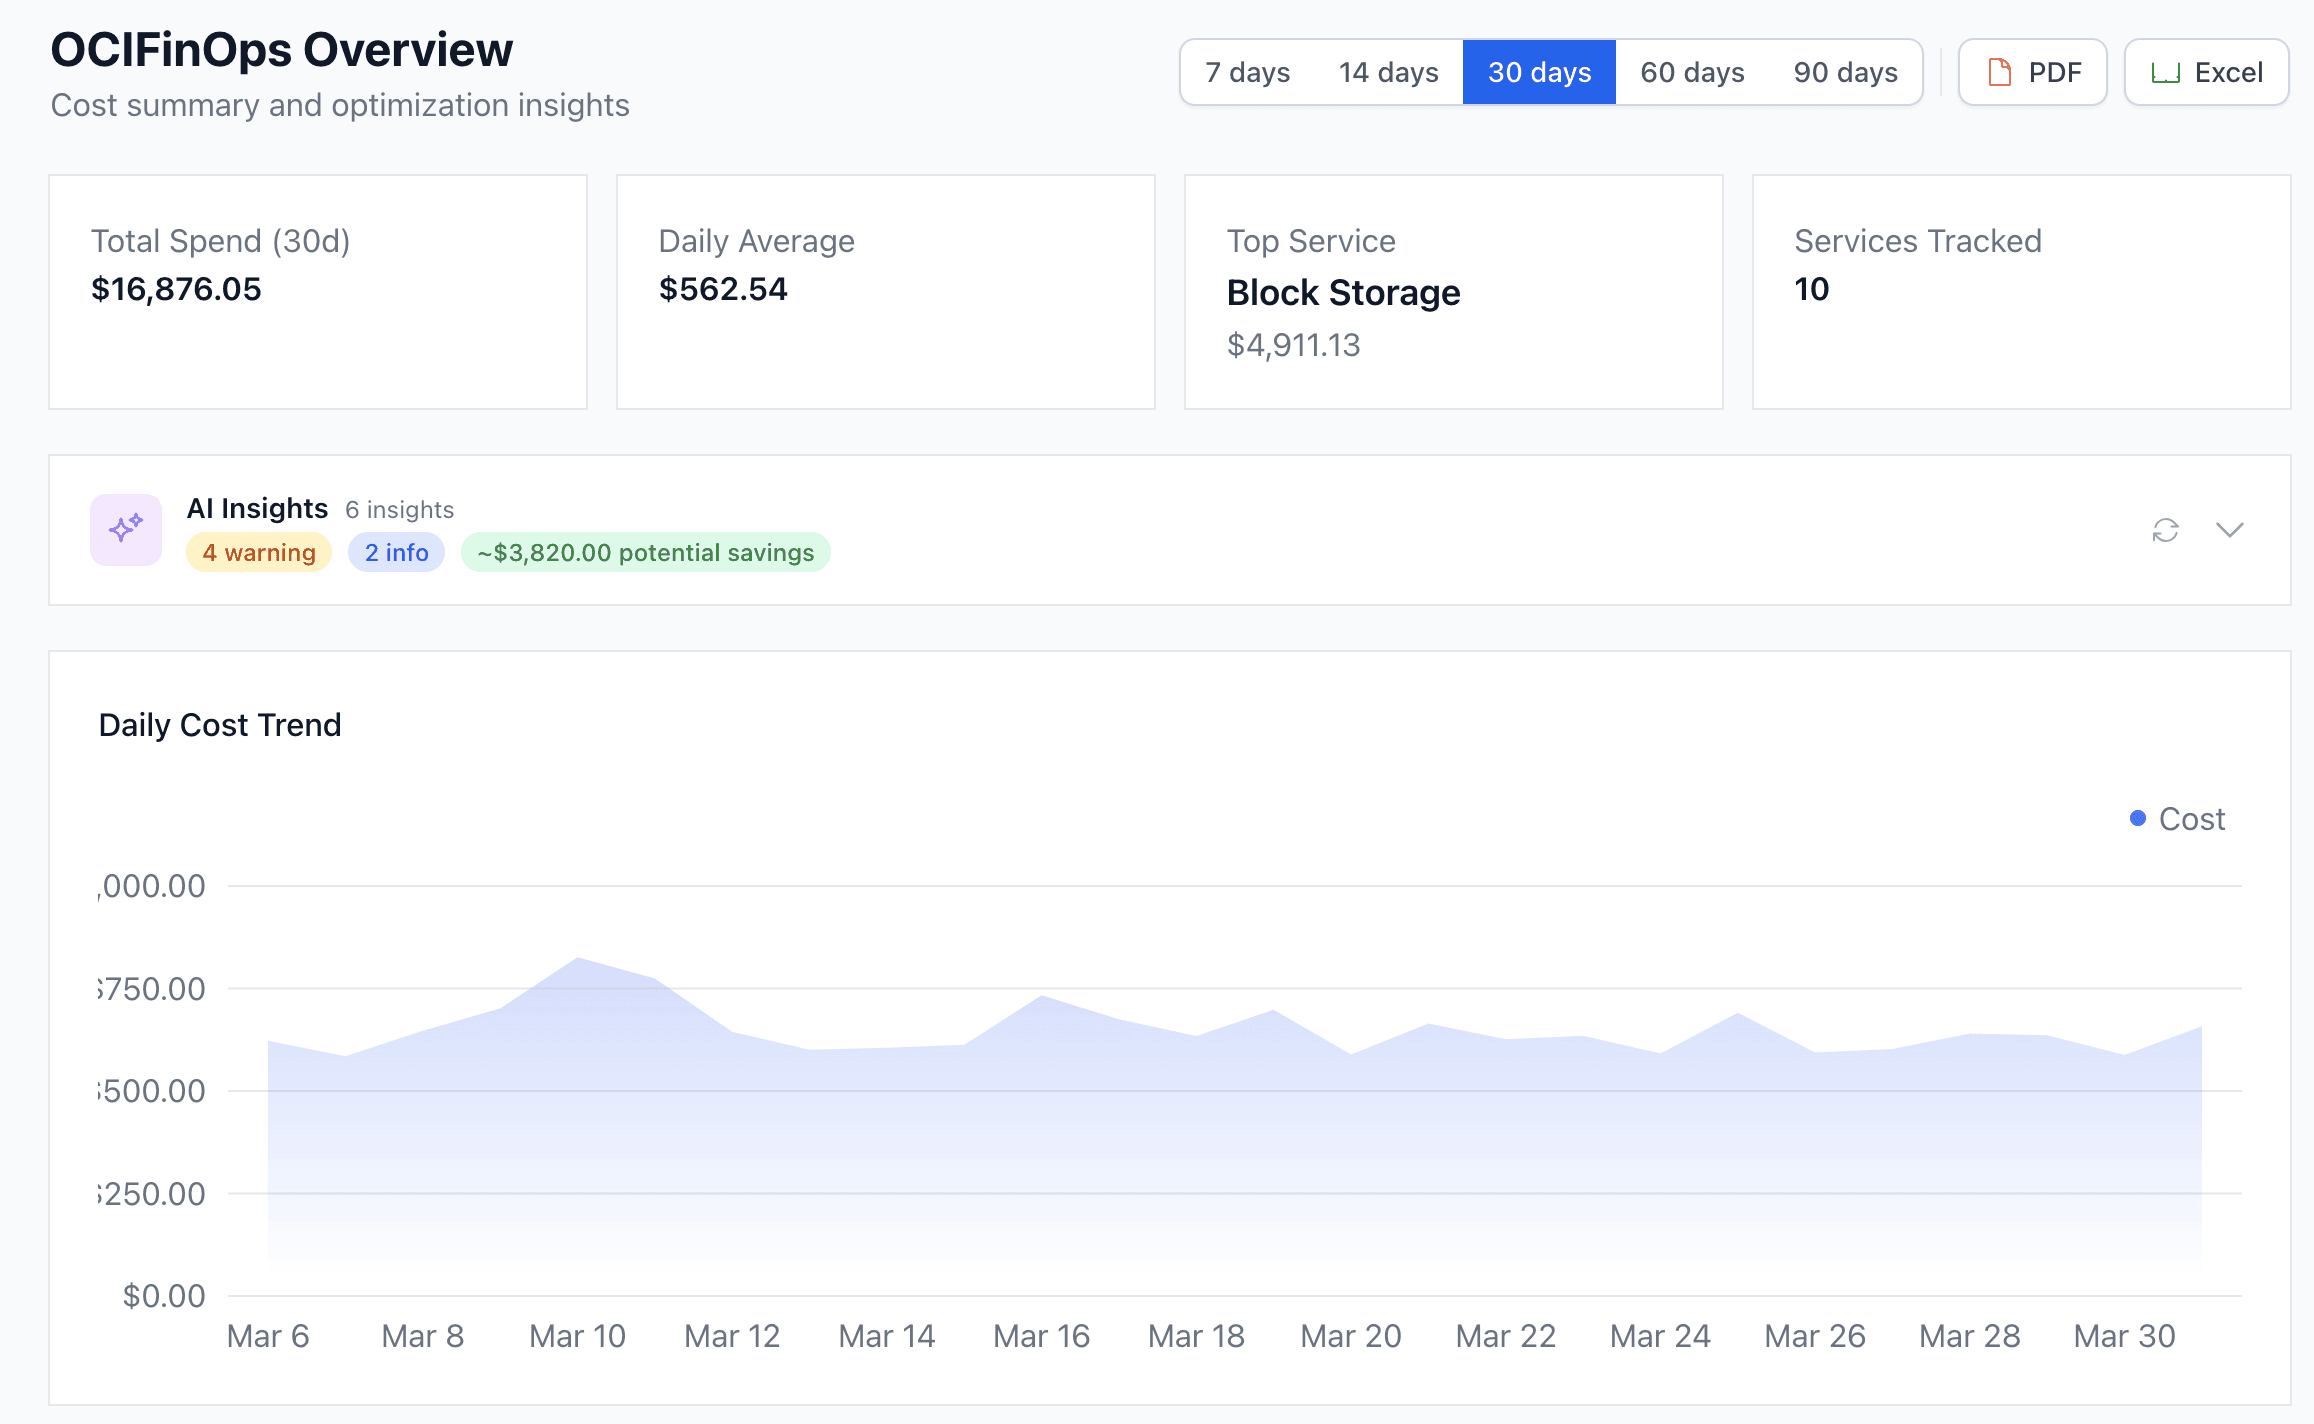Click the "6 insights" label
Viewport: 2314px width, 1424px height.
[x=399, y=509]
